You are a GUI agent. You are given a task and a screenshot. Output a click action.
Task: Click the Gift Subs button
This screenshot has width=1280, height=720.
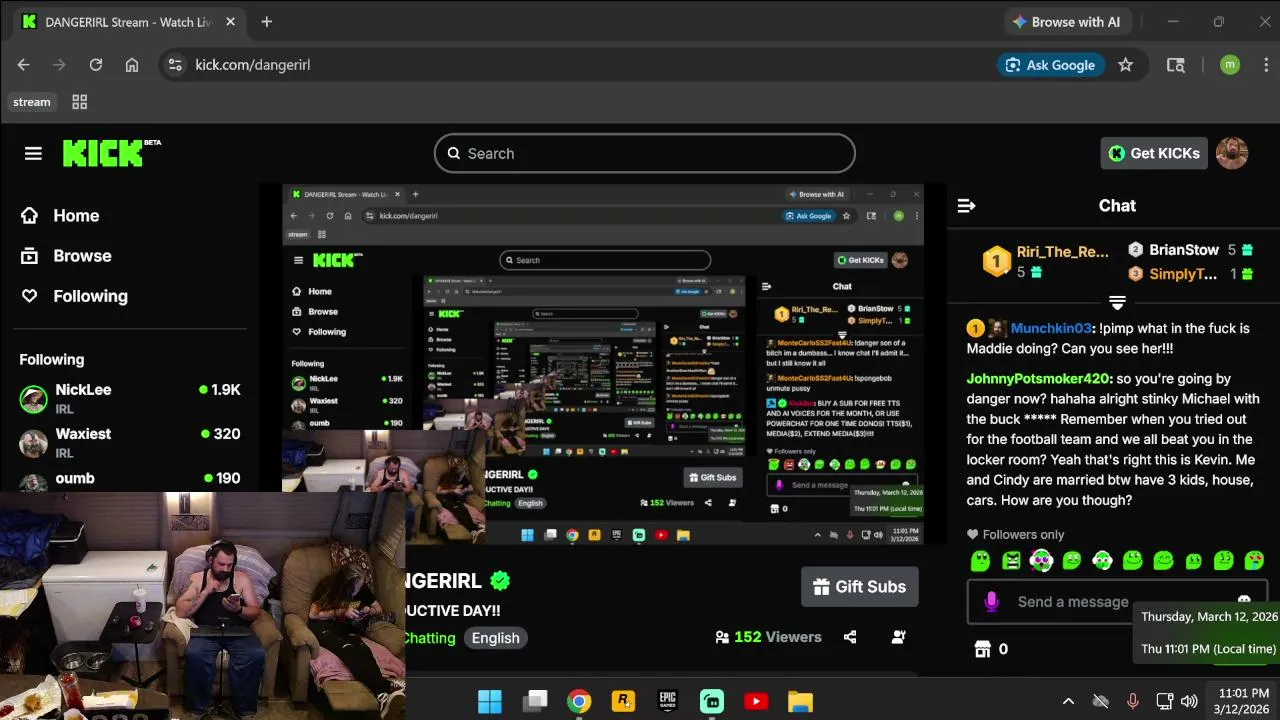pyautogui.click(x=859, y=587)
